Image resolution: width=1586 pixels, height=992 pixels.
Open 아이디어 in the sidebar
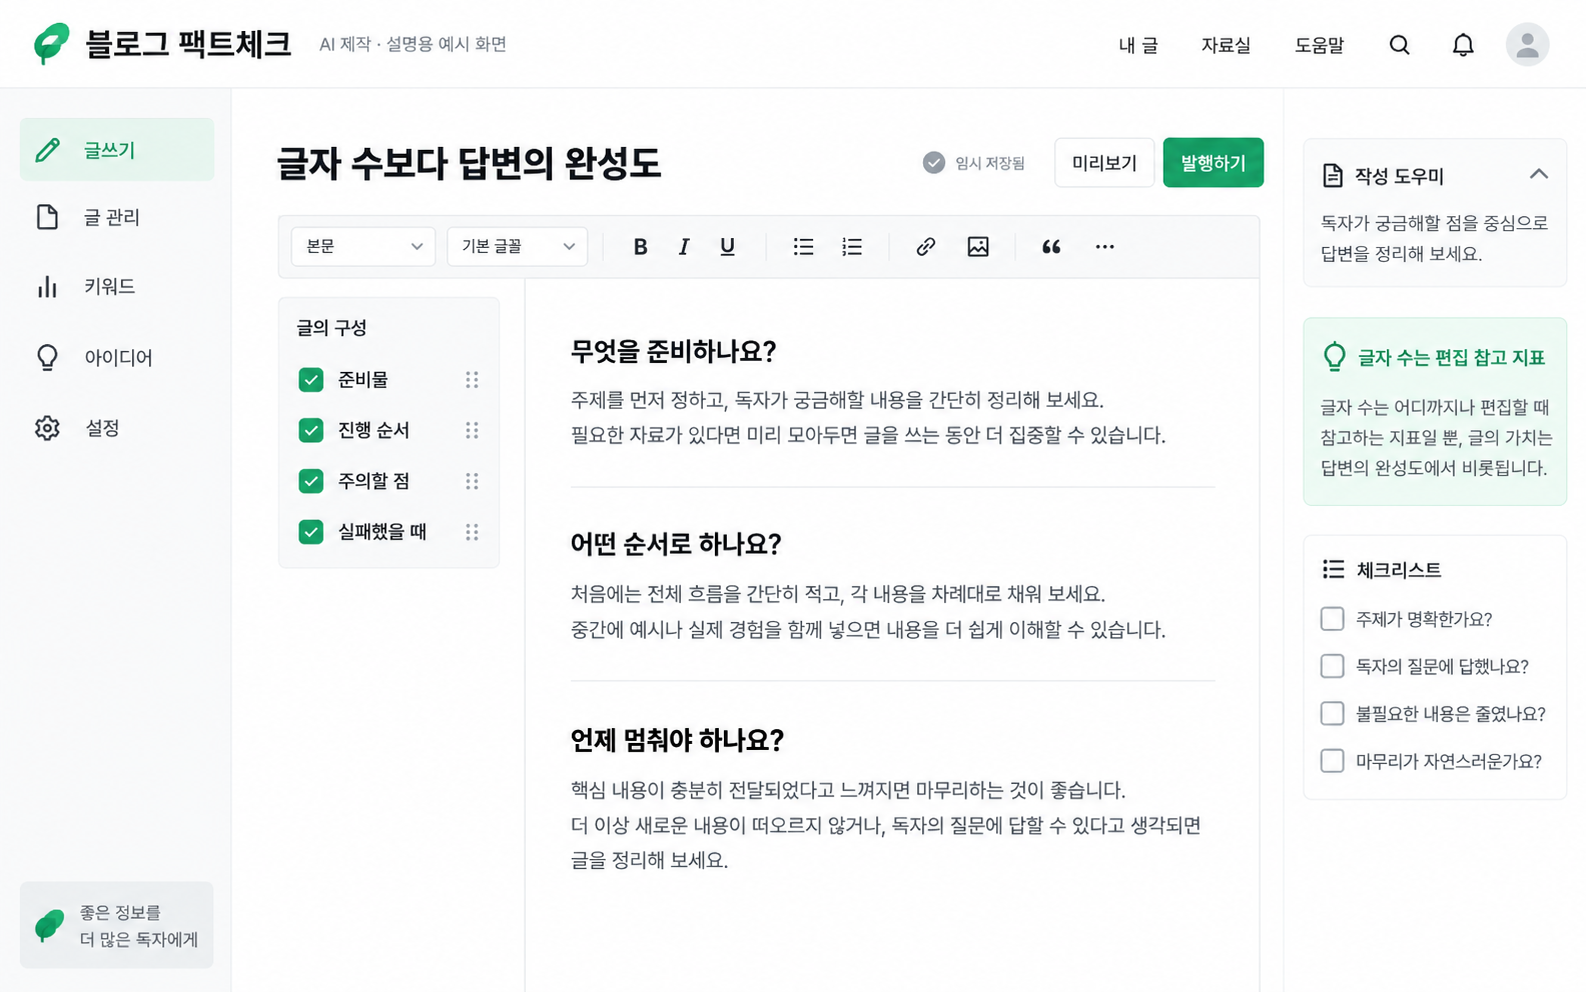coord(117,357)
